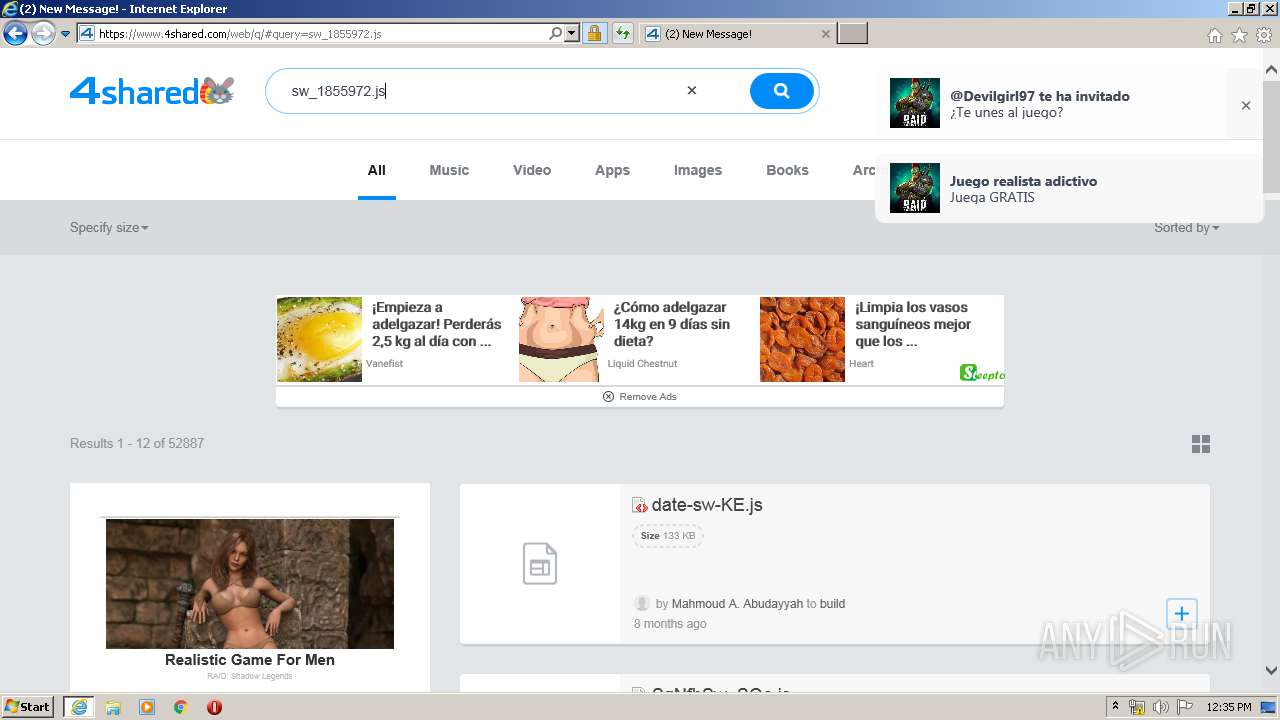Open the recent pages dropdown arrow
The image size is (1280, 720).
66,34
